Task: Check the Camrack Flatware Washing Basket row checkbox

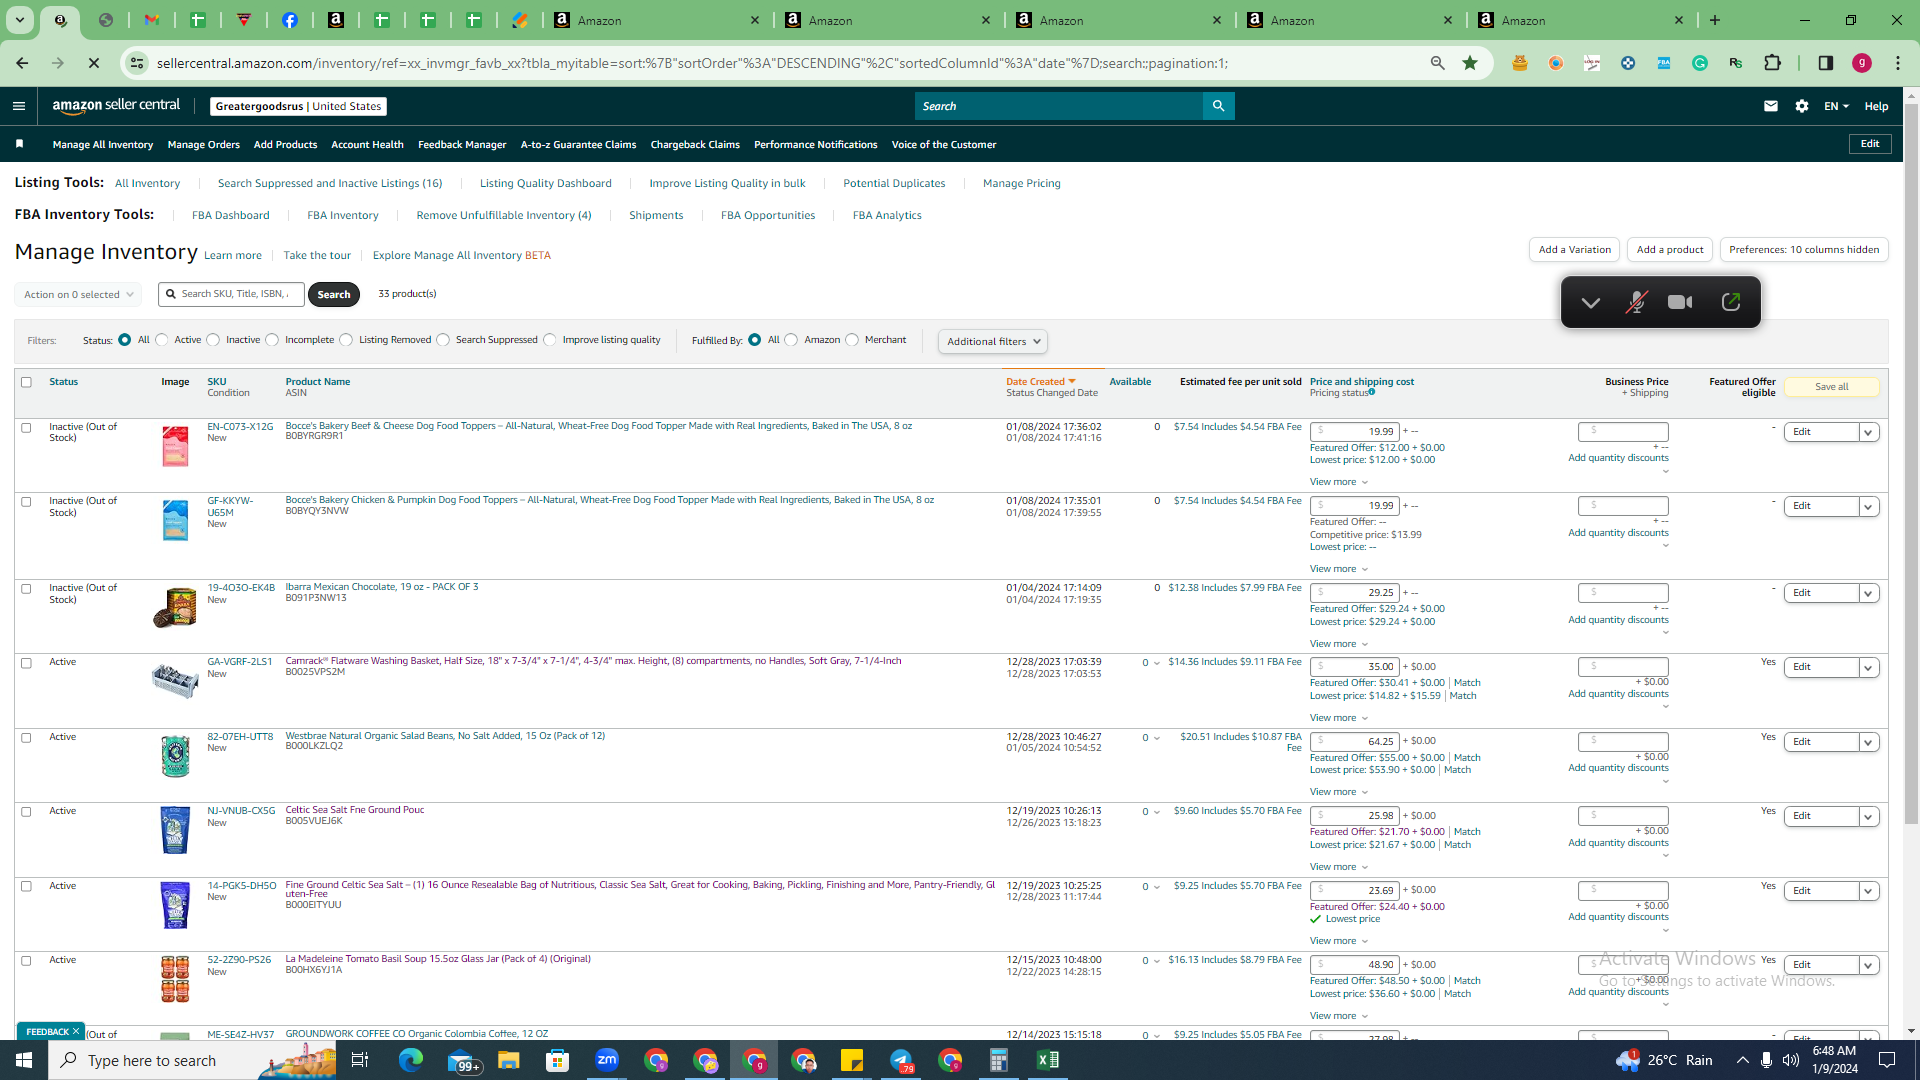Action: coord(26,663)
